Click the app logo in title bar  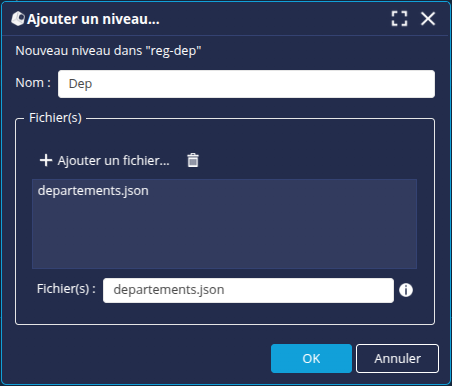coord(18,18)
